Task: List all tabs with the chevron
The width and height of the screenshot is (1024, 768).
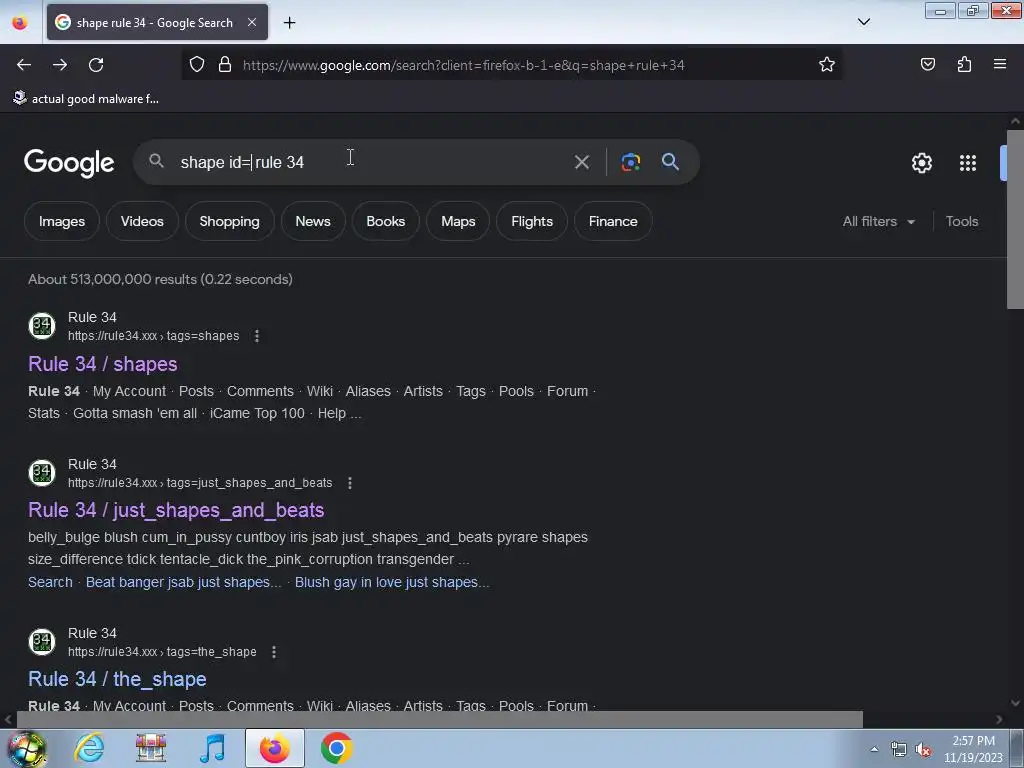Action: [x=863, y=22]
